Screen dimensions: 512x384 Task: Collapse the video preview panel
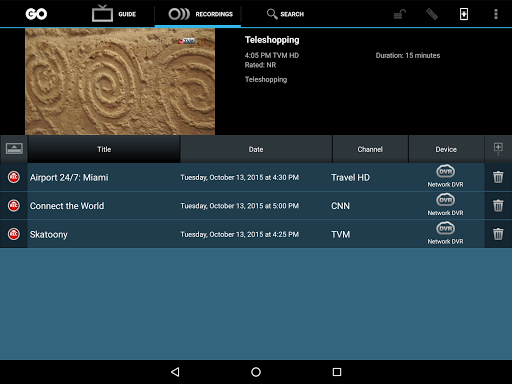pos(14,149)
